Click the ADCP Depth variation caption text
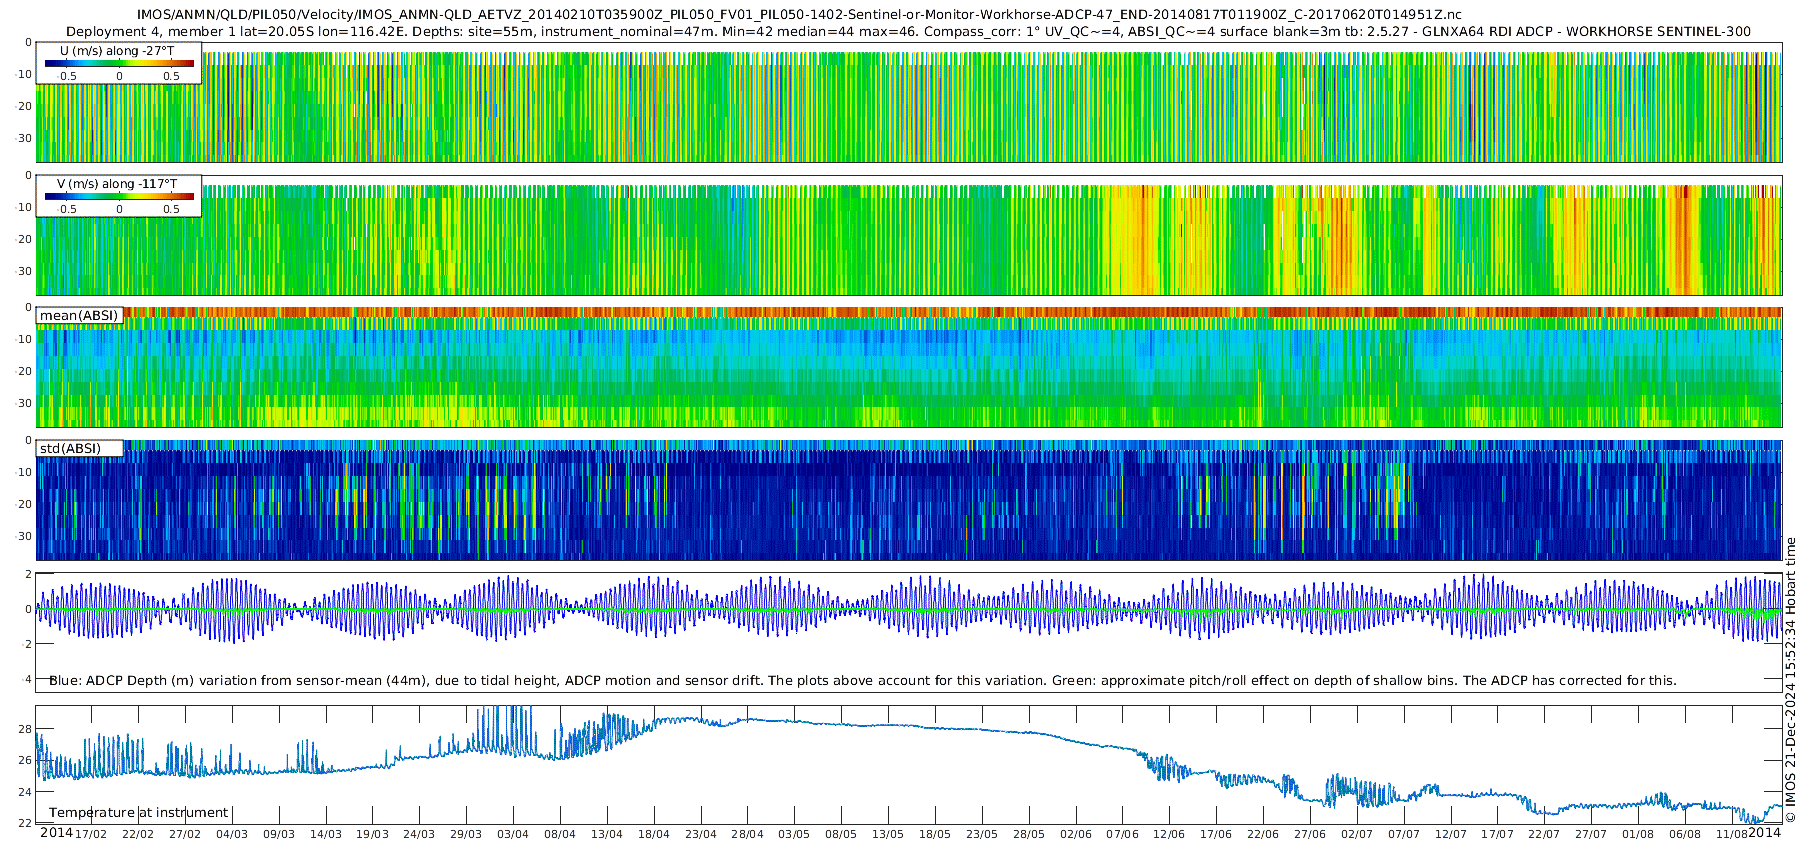This screenshot has width=1800, height=850. click(862, 680)
